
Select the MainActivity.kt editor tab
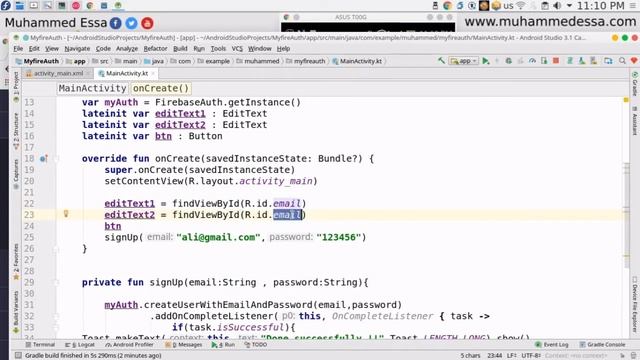(127, 73)
